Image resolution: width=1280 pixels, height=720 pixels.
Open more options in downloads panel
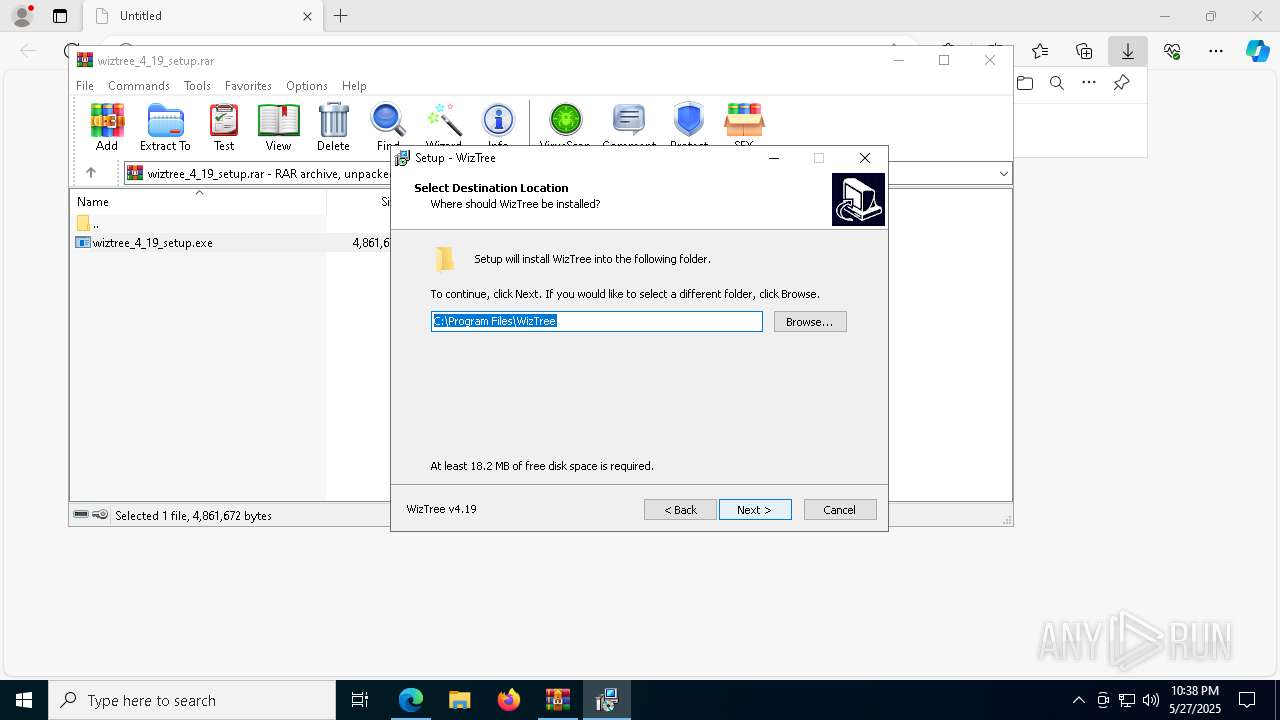[1089, 83]
